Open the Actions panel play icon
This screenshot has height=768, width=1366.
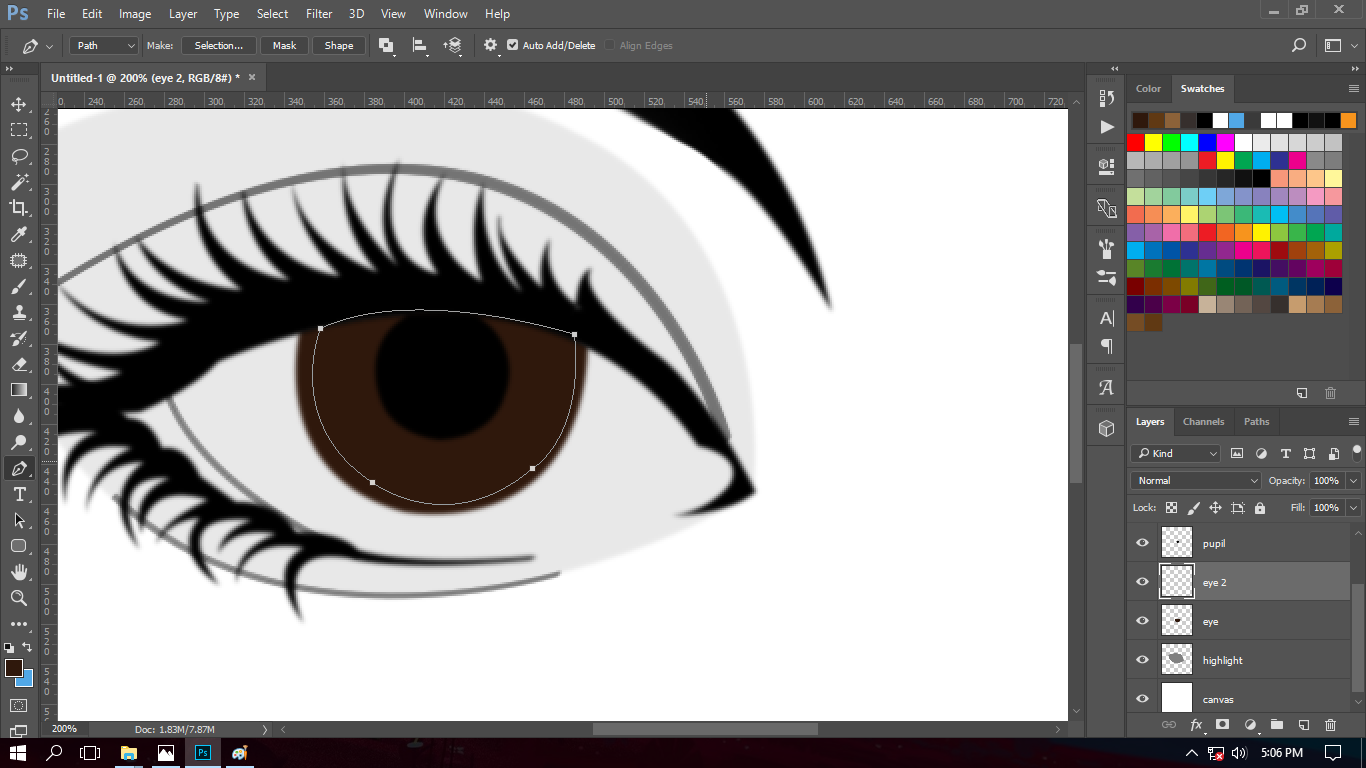(x=1106, y=127)
